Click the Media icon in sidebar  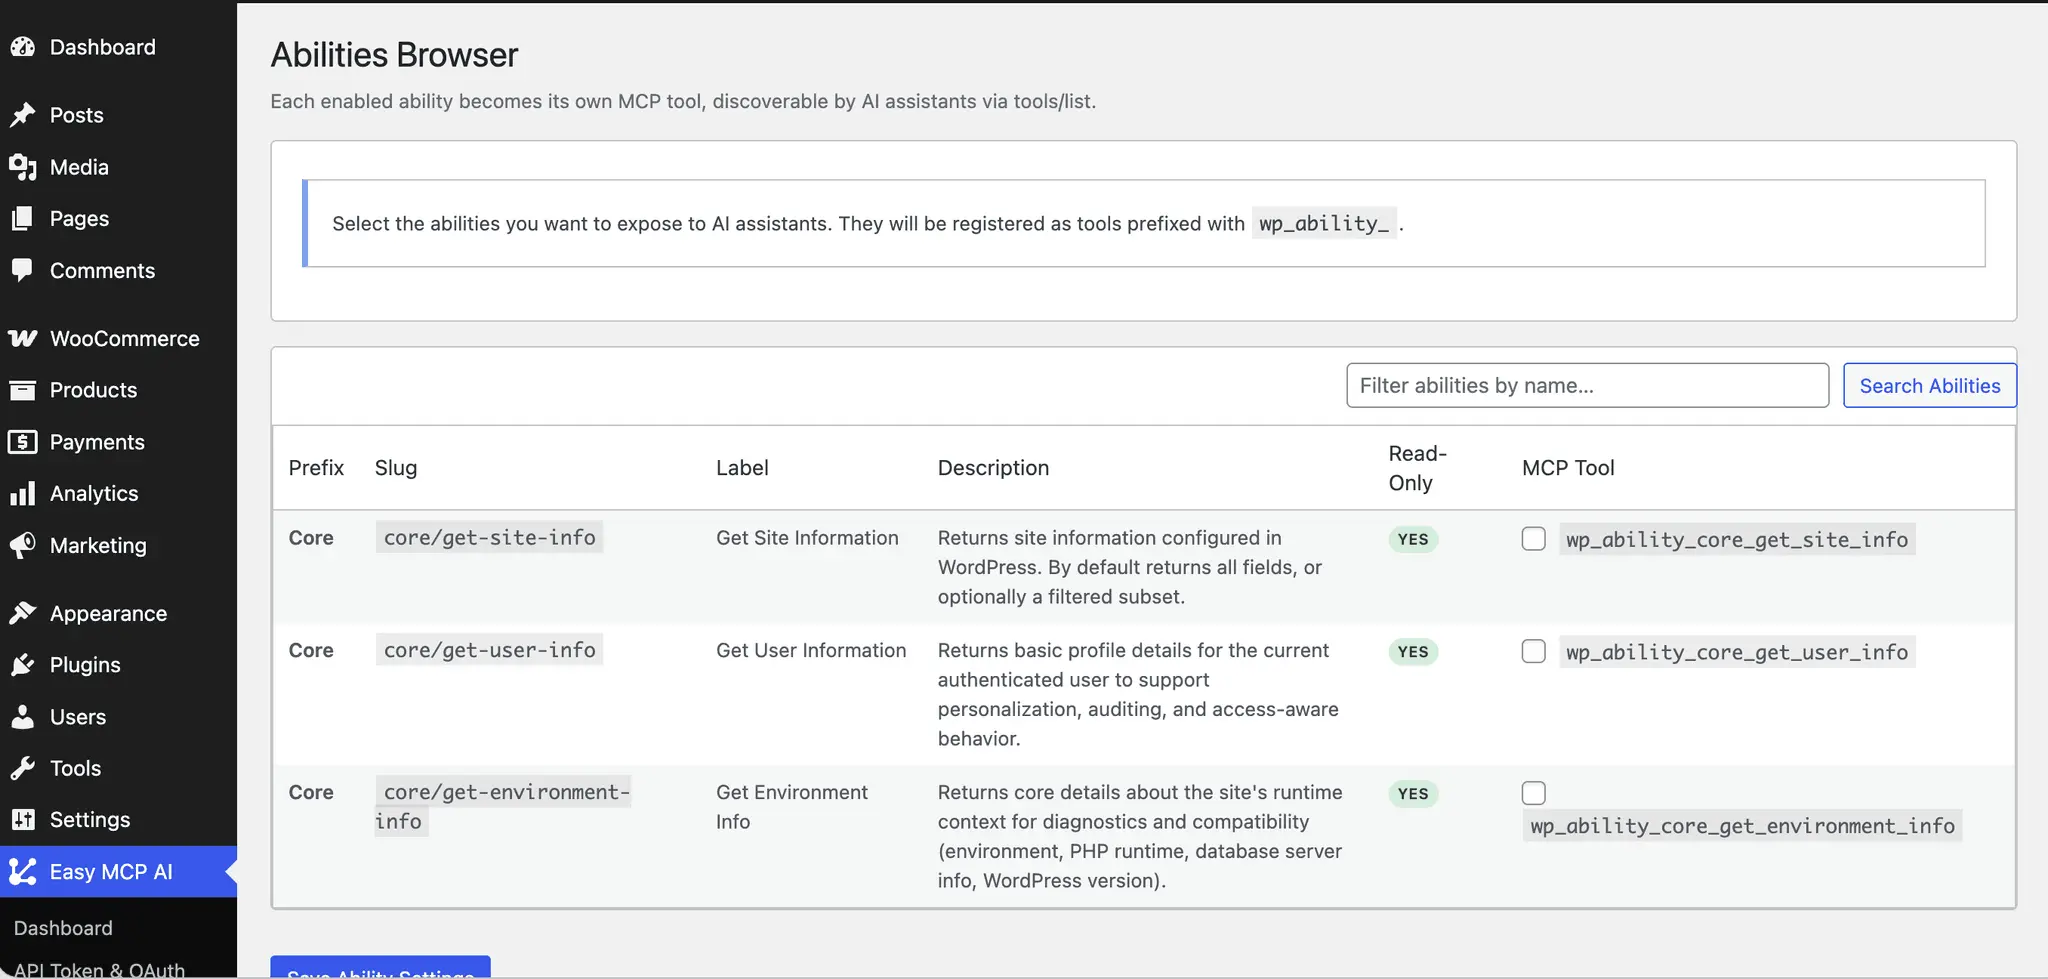point(23,167)
